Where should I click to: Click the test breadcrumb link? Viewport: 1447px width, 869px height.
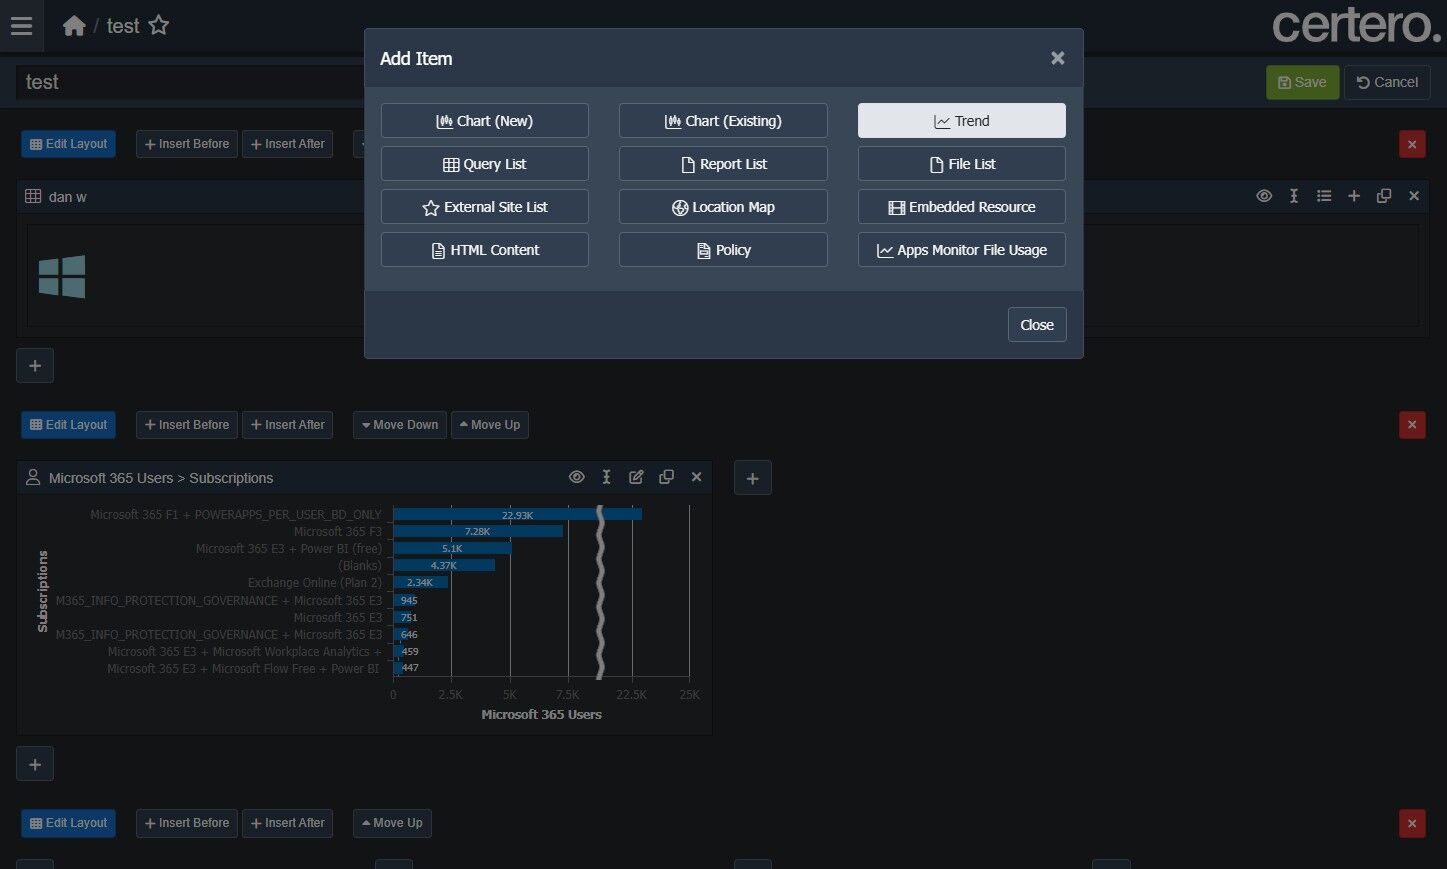tap(123, 26)
